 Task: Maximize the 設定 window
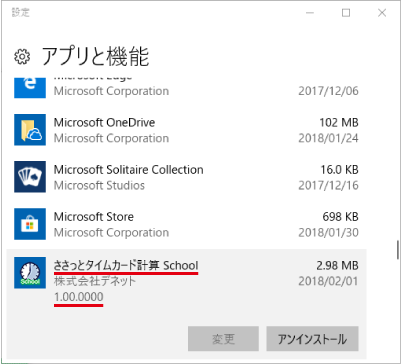pos(346,13)
